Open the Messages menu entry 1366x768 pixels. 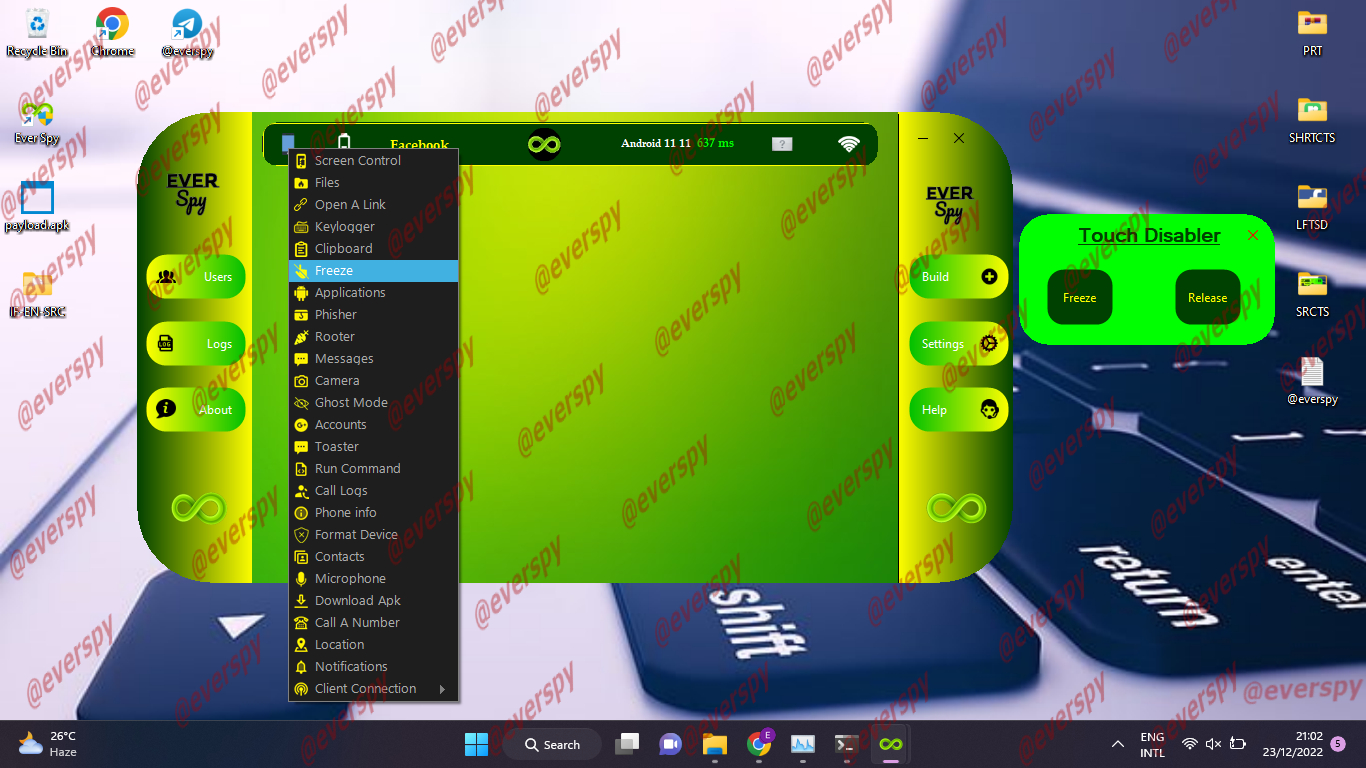click(x=373, y=359)
